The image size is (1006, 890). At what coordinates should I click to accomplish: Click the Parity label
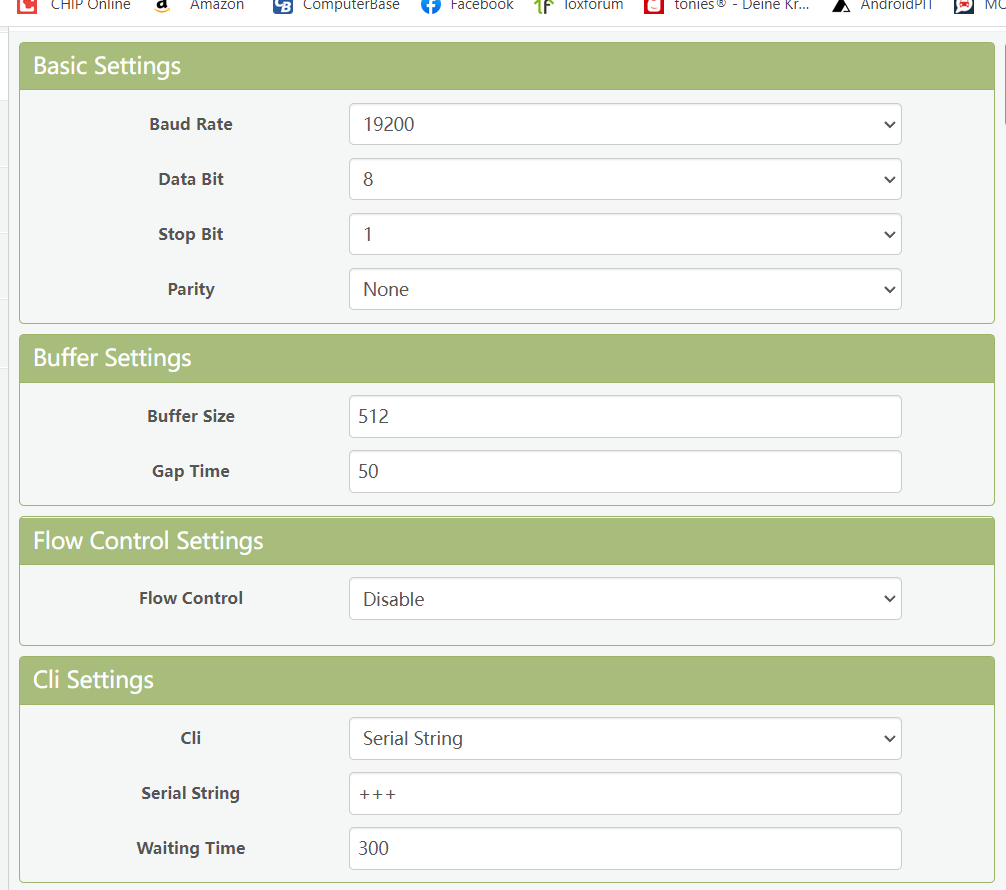191,289
